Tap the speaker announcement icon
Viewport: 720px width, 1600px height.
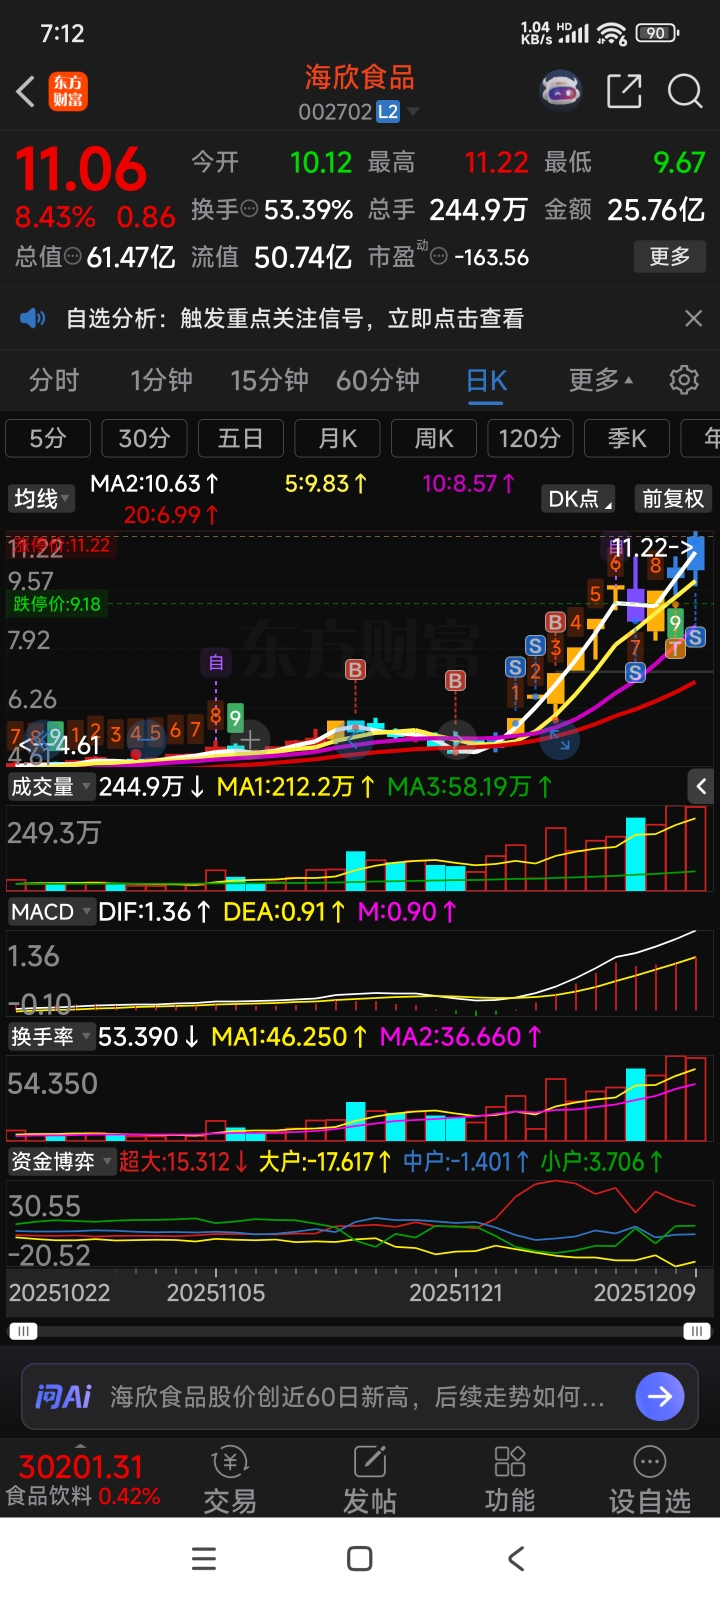[x=33, y=318]
